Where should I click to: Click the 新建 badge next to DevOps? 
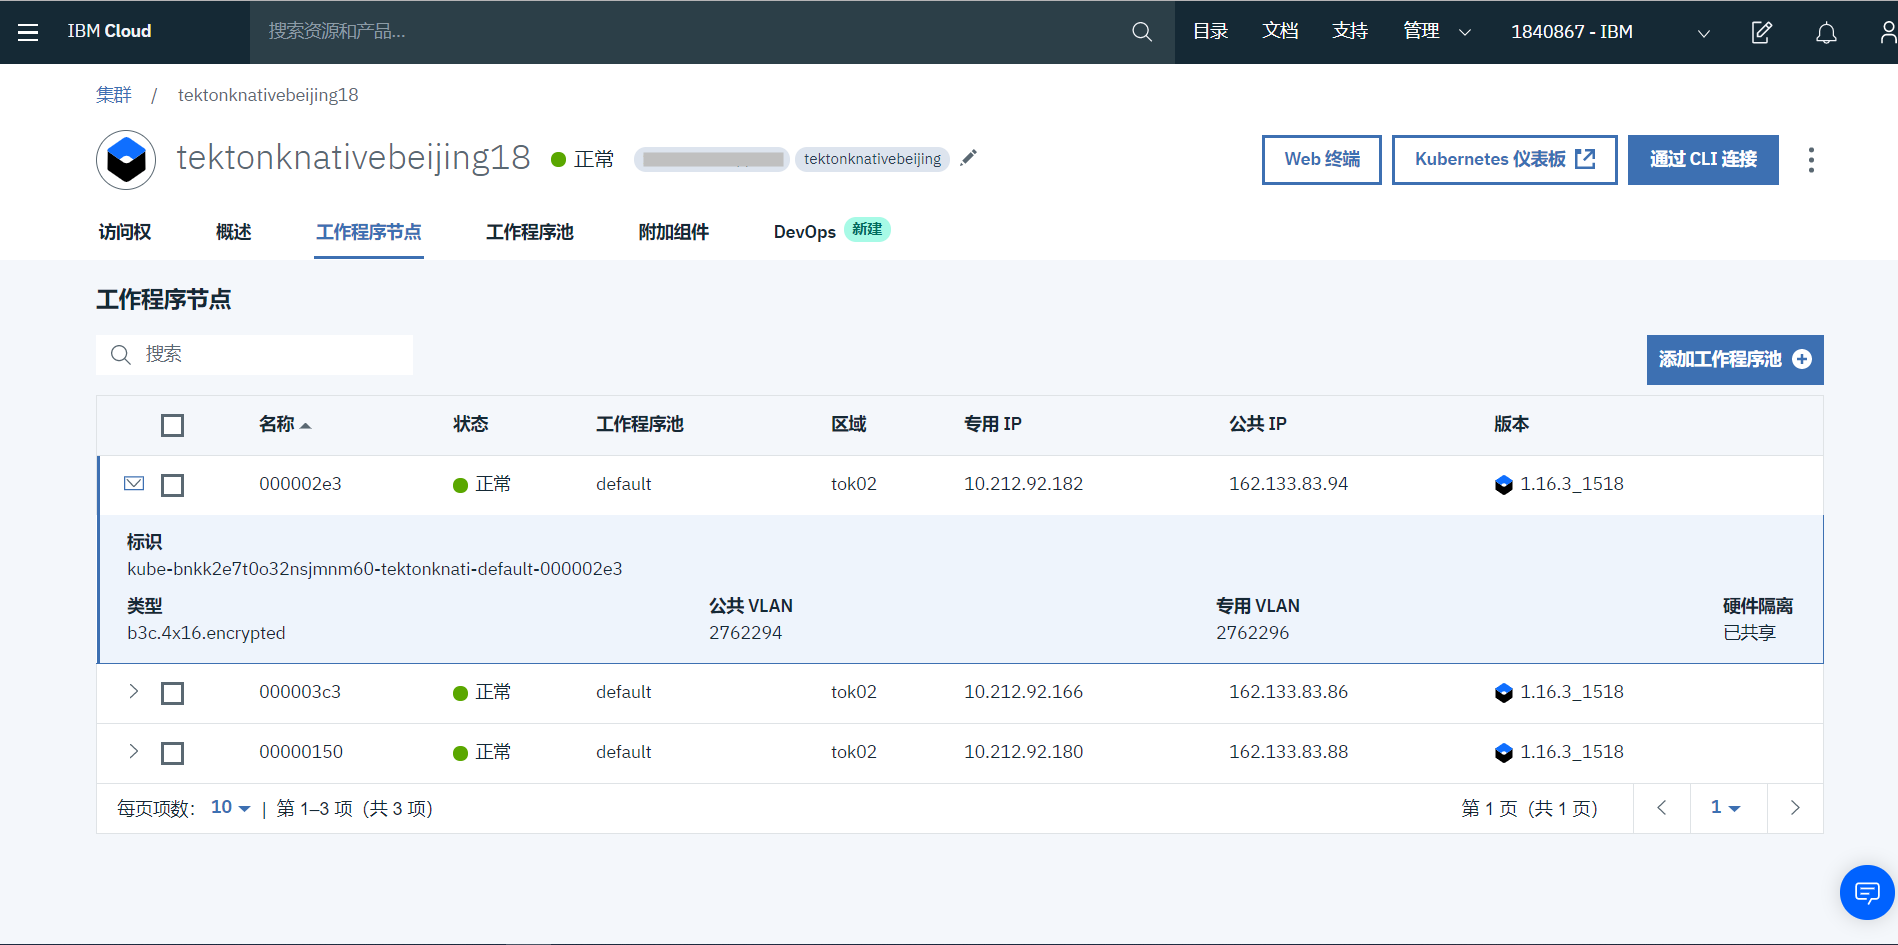coord(867,230)
